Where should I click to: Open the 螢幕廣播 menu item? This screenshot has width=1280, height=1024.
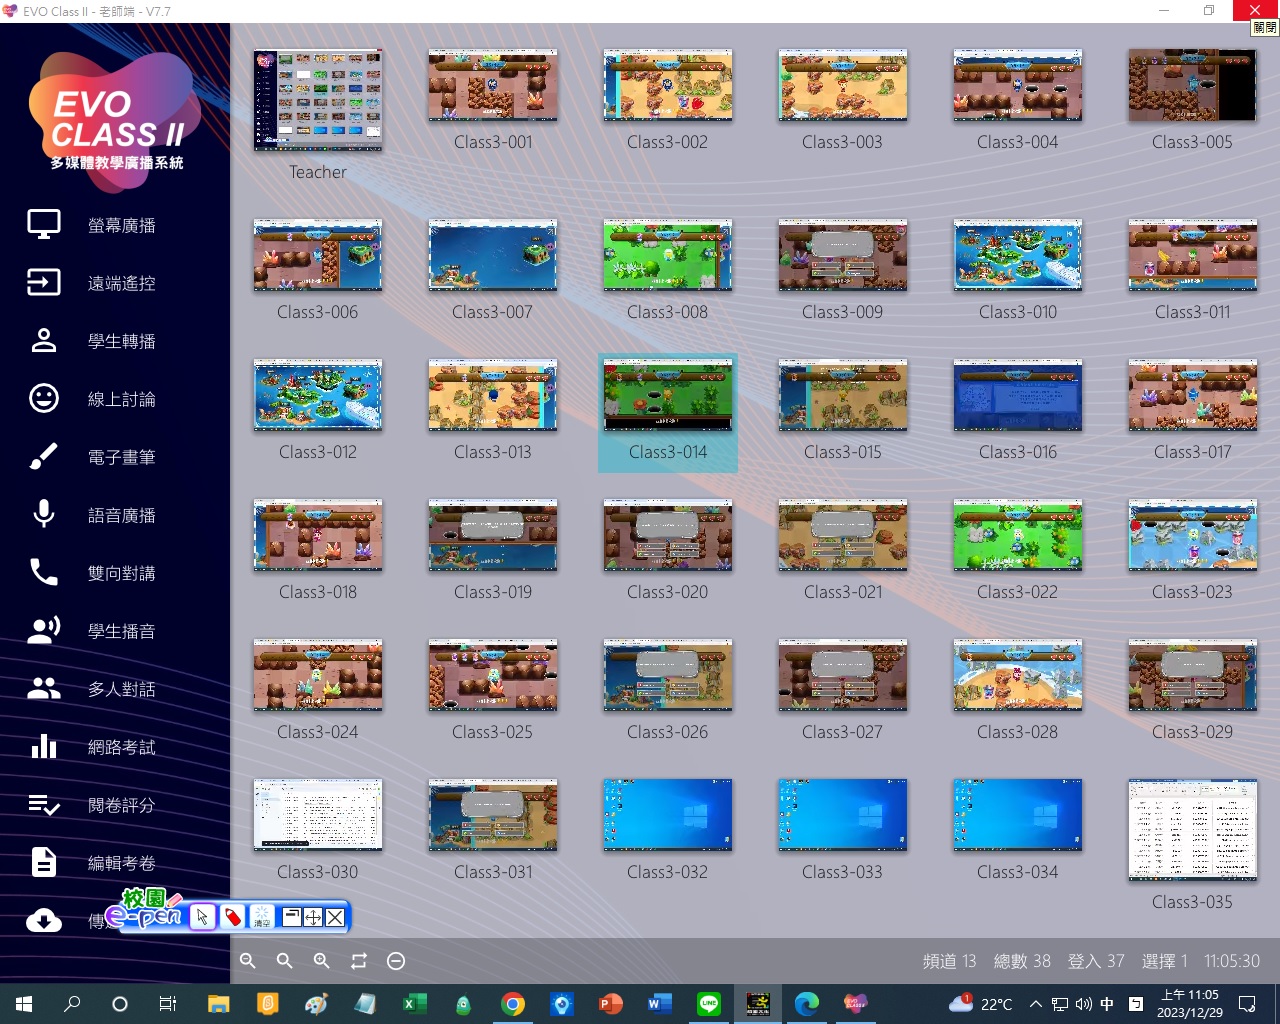[x=115, y=225]
